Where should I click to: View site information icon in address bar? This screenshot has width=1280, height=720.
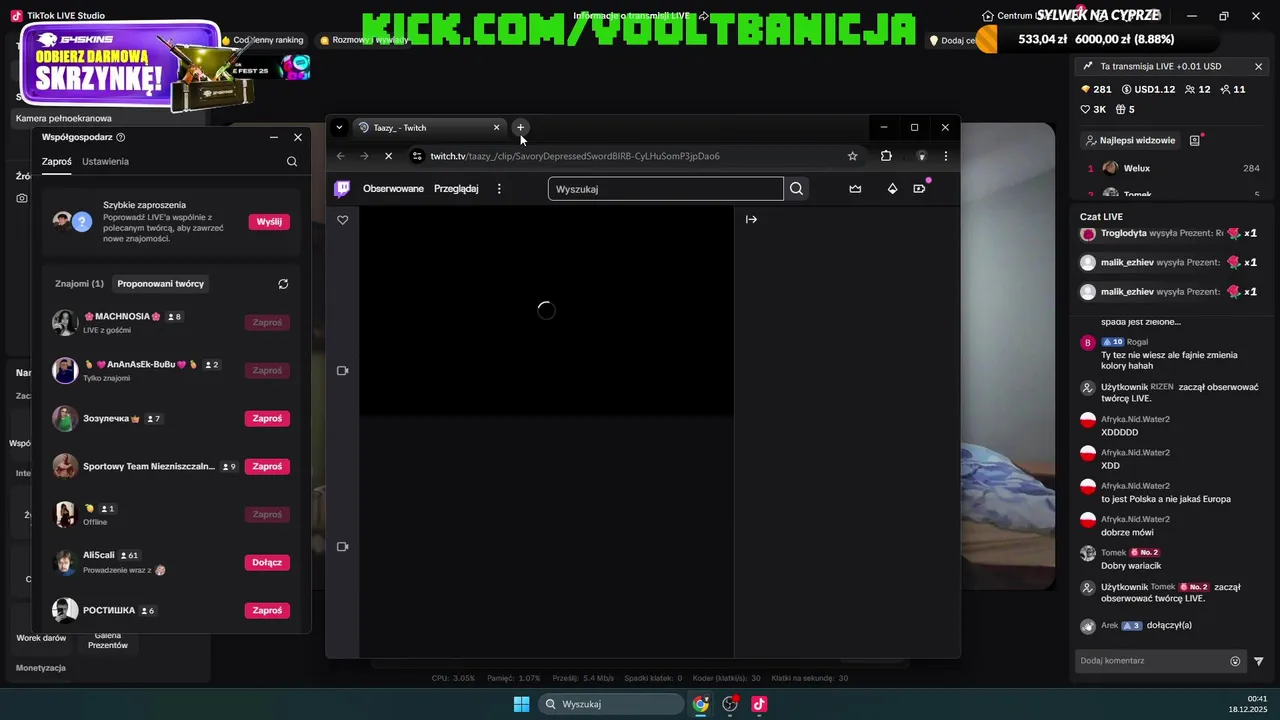(417, 156)
